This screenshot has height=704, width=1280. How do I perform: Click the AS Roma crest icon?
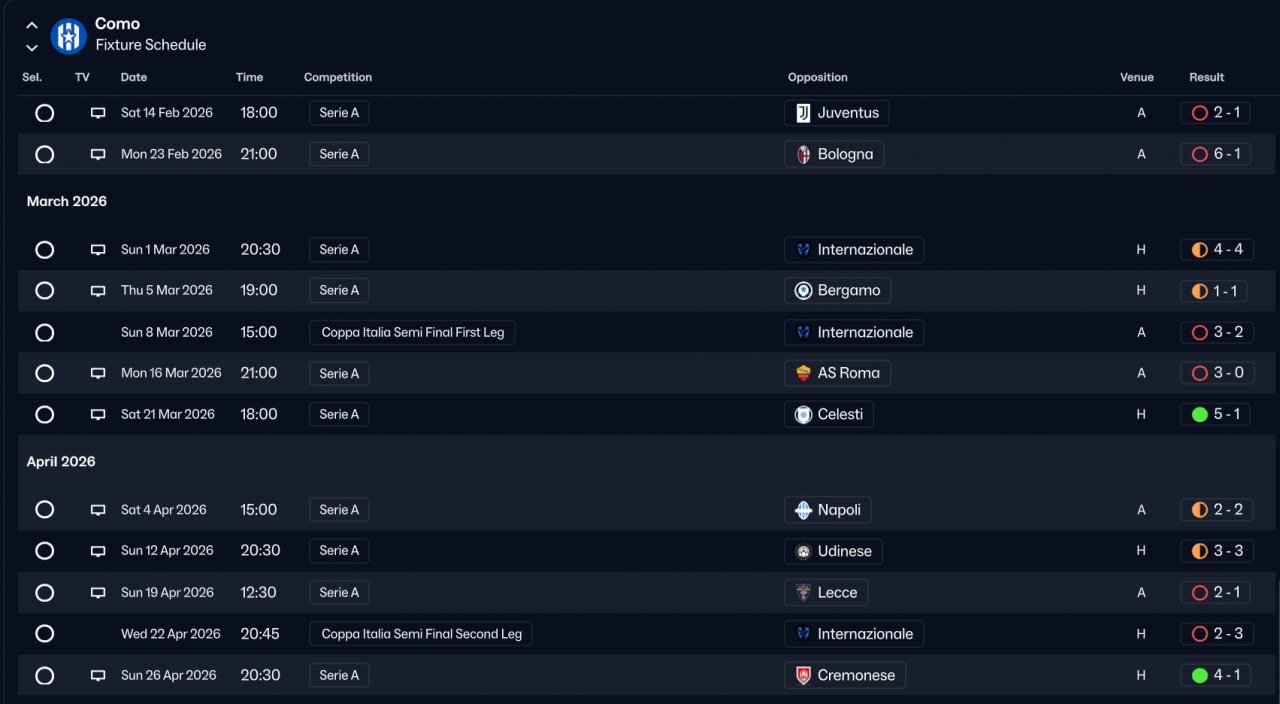(x=803, y=373)
